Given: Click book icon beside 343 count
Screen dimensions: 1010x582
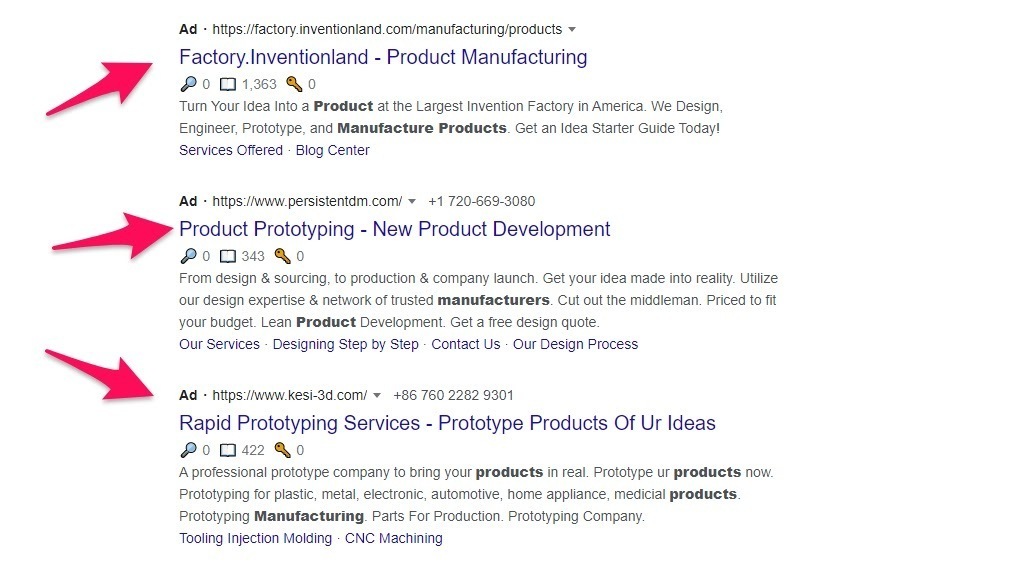Looking at the screenshot, I should [x=228, y=257].
